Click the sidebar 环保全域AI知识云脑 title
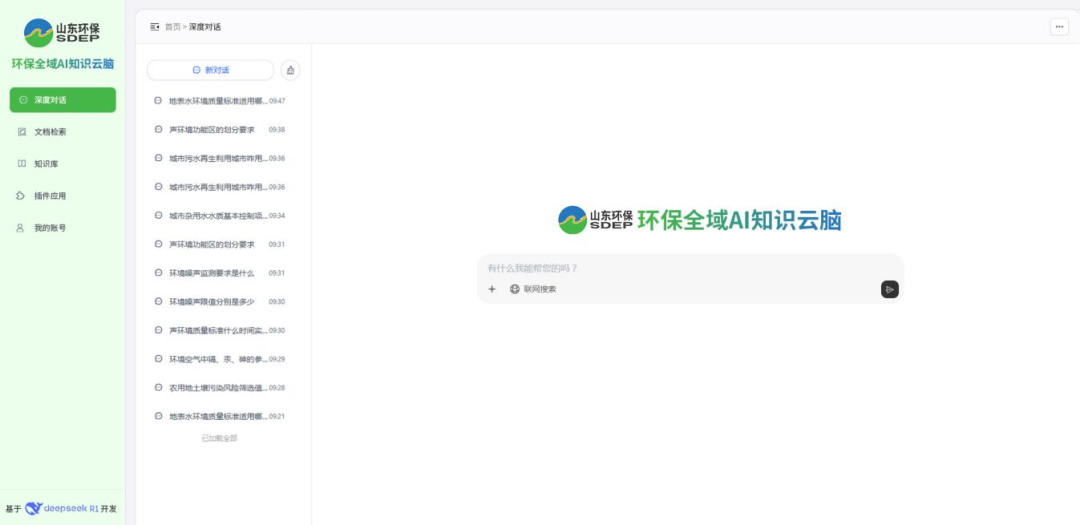 pos(63,63)
